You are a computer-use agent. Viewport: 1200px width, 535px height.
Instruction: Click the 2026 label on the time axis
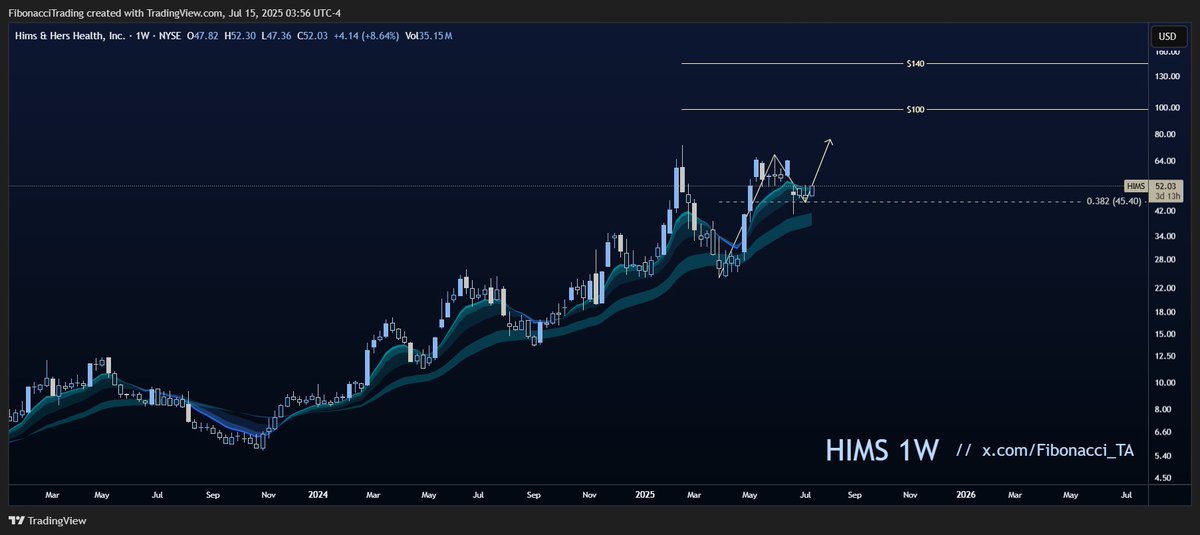click(x=966, y=494)
